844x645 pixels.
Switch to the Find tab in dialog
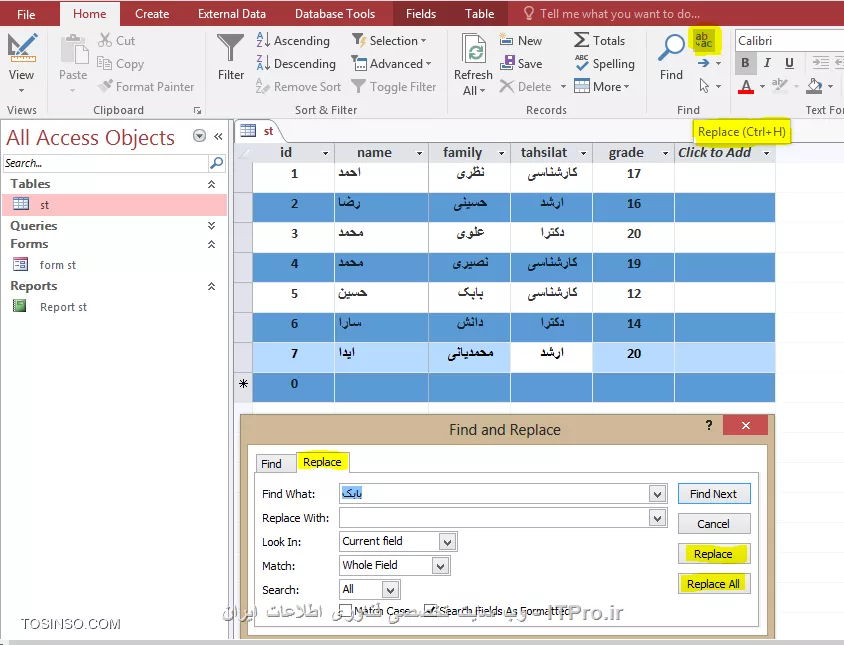tap(271, 463)
